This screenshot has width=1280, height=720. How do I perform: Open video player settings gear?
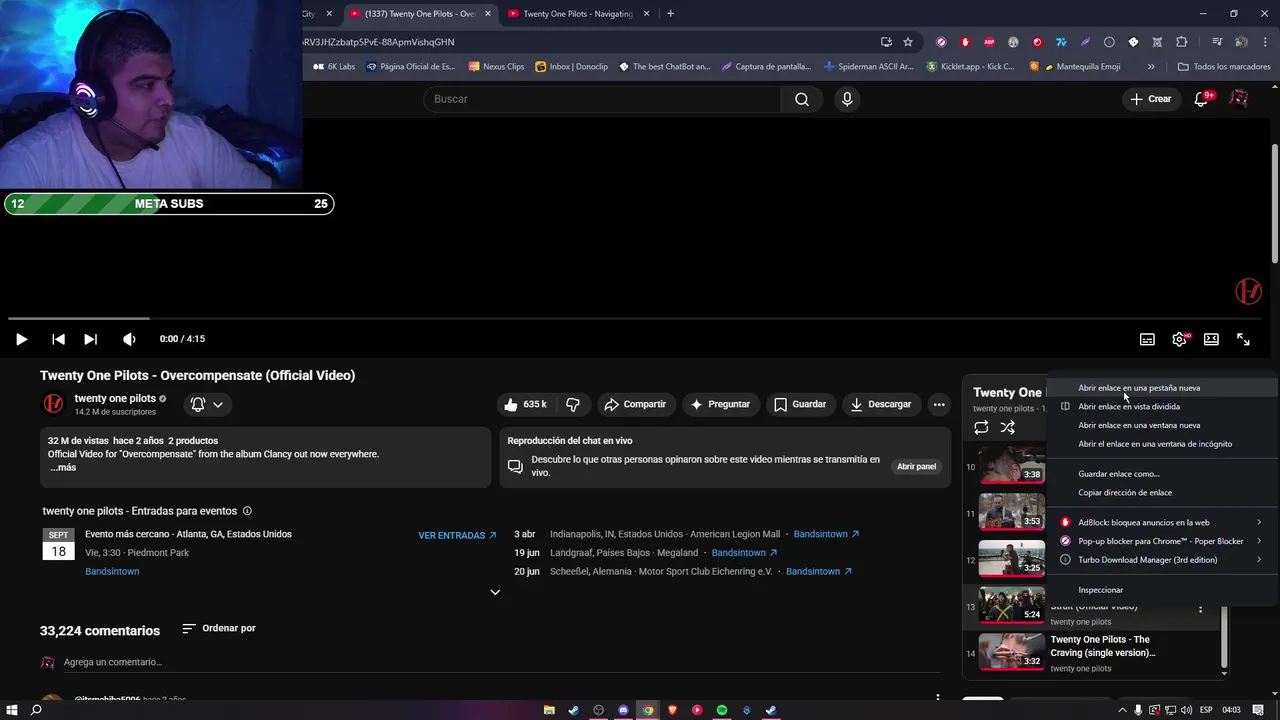(1179, 339)
